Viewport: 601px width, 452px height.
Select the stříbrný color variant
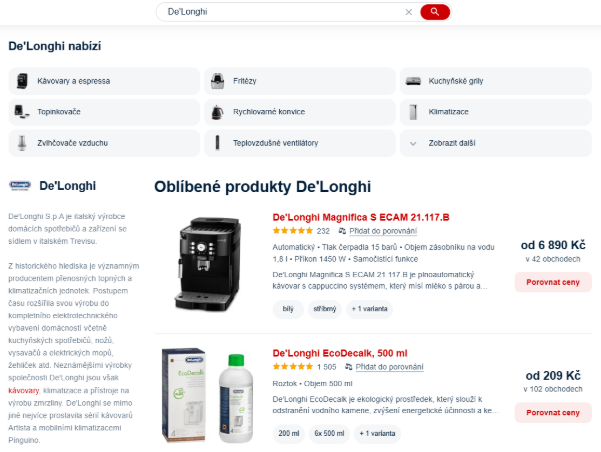(325, 309)
